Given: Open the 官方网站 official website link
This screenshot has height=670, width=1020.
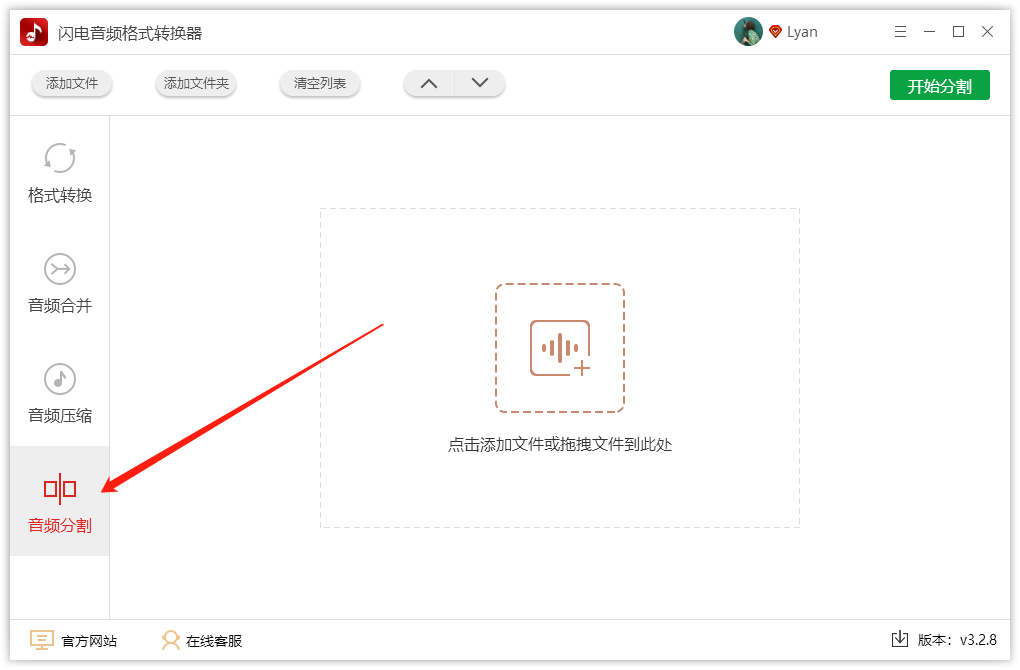Looking at the screenshot, I should [74, 641].
